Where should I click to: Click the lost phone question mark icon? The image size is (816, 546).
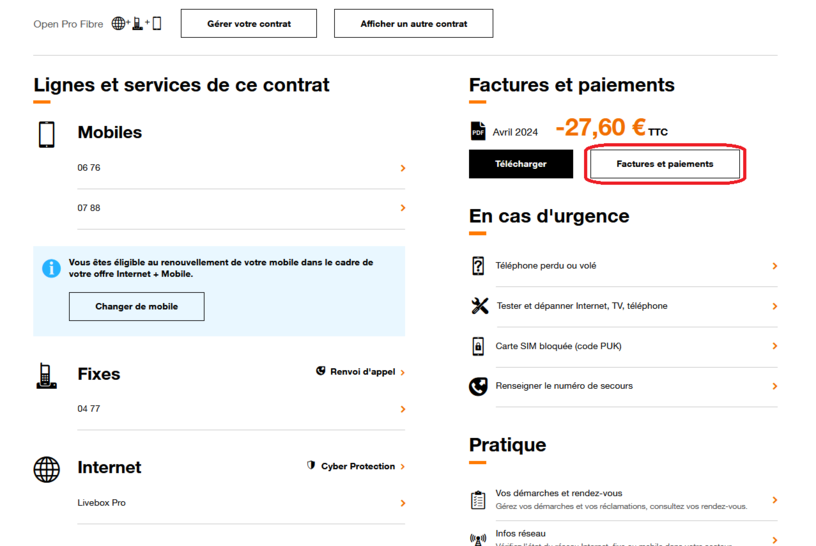click(x=478, y=265)
